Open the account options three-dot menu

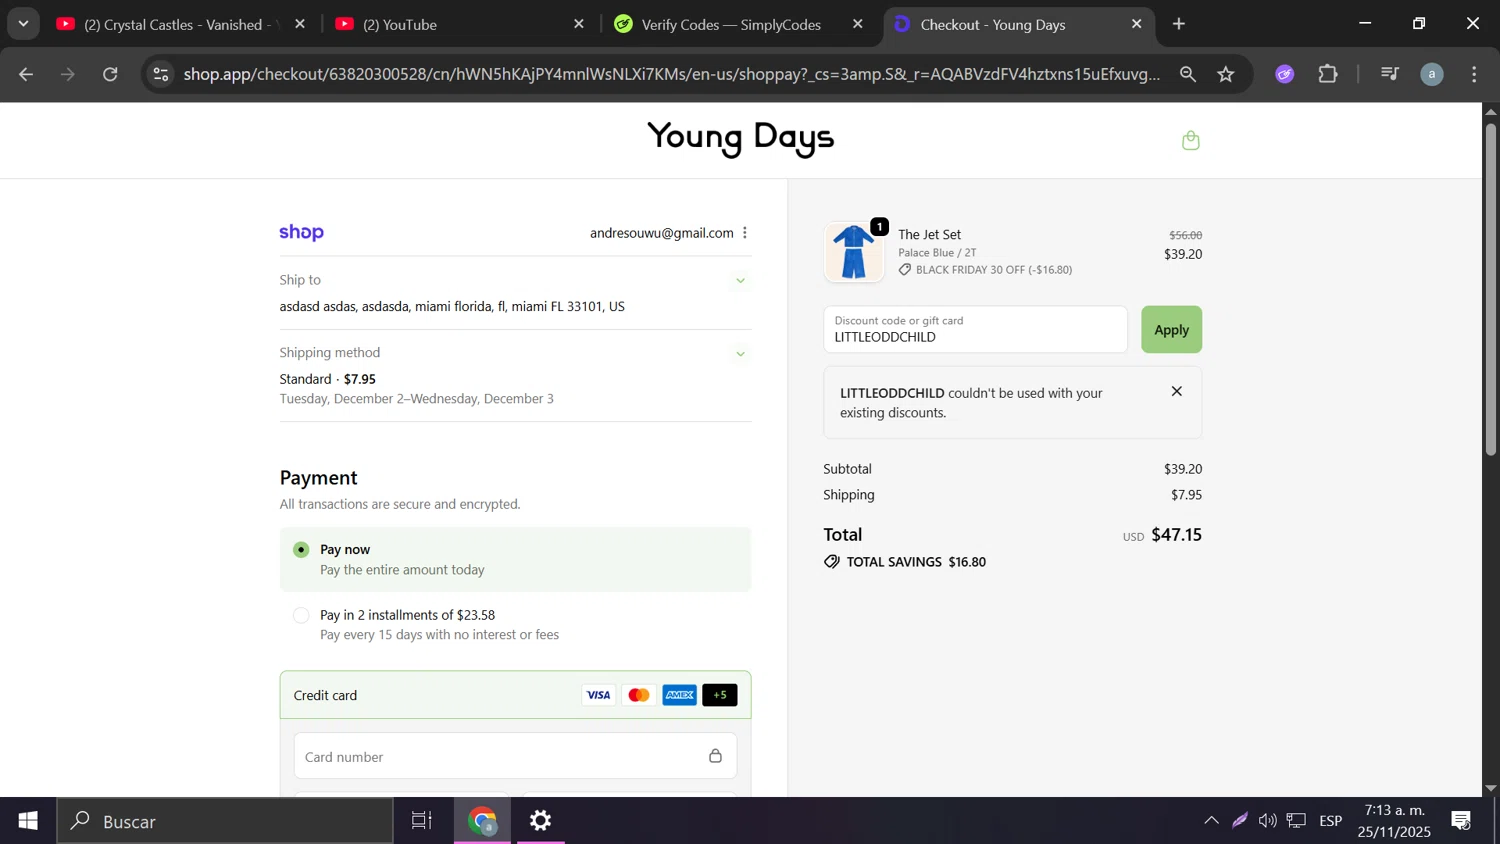745,233
